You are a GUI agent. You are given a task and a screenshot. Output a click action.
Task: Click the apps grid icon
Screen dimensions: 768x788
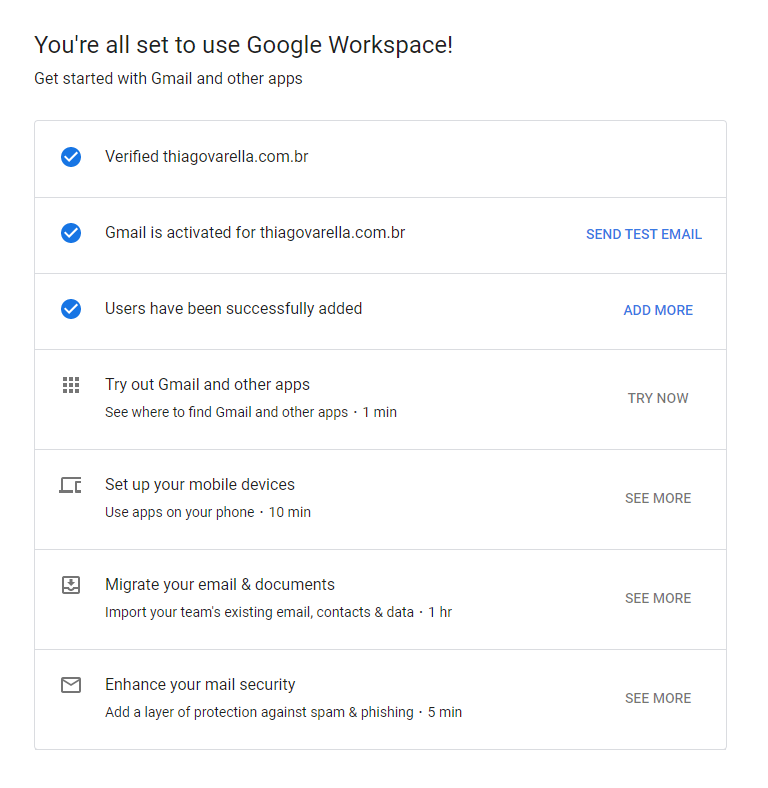coord(70,385)
